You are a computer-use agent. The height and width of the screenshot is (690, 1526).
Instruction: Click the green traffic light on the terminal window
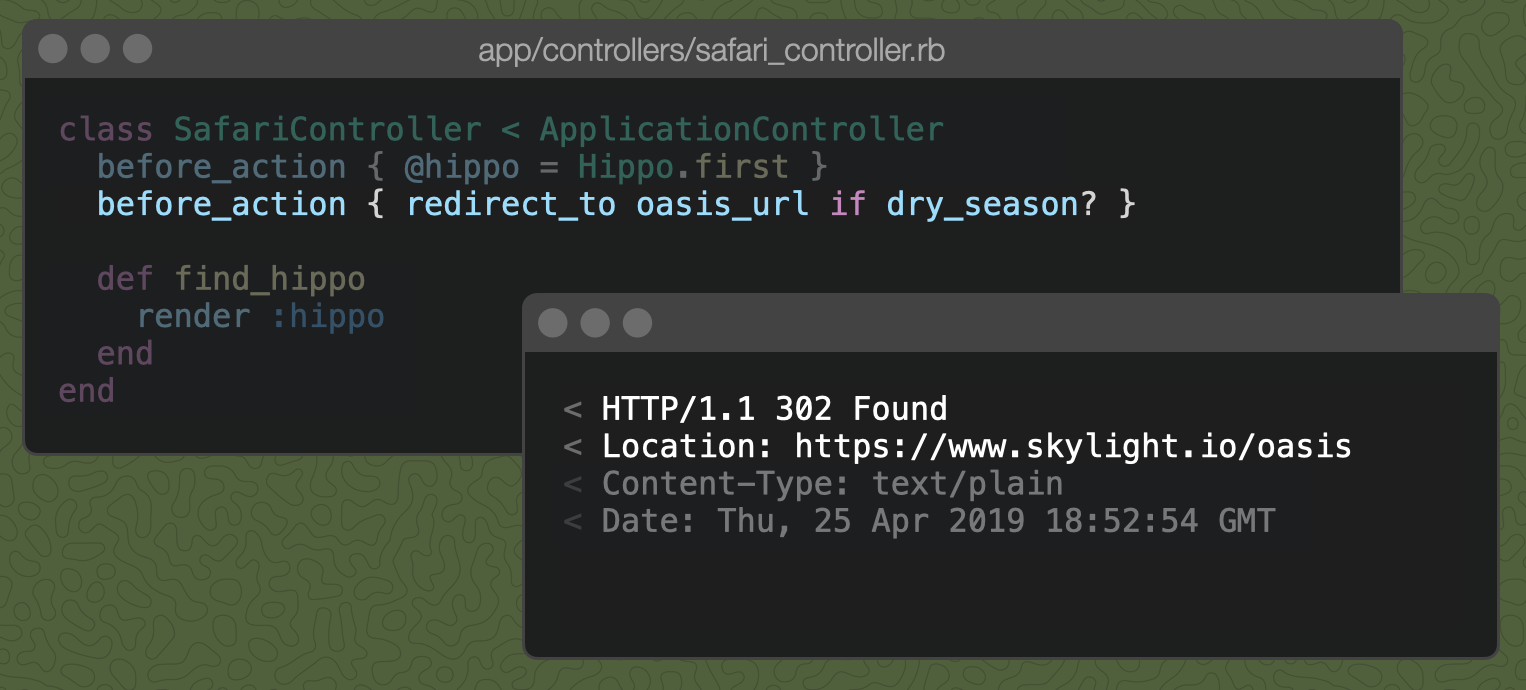point(638,322)
